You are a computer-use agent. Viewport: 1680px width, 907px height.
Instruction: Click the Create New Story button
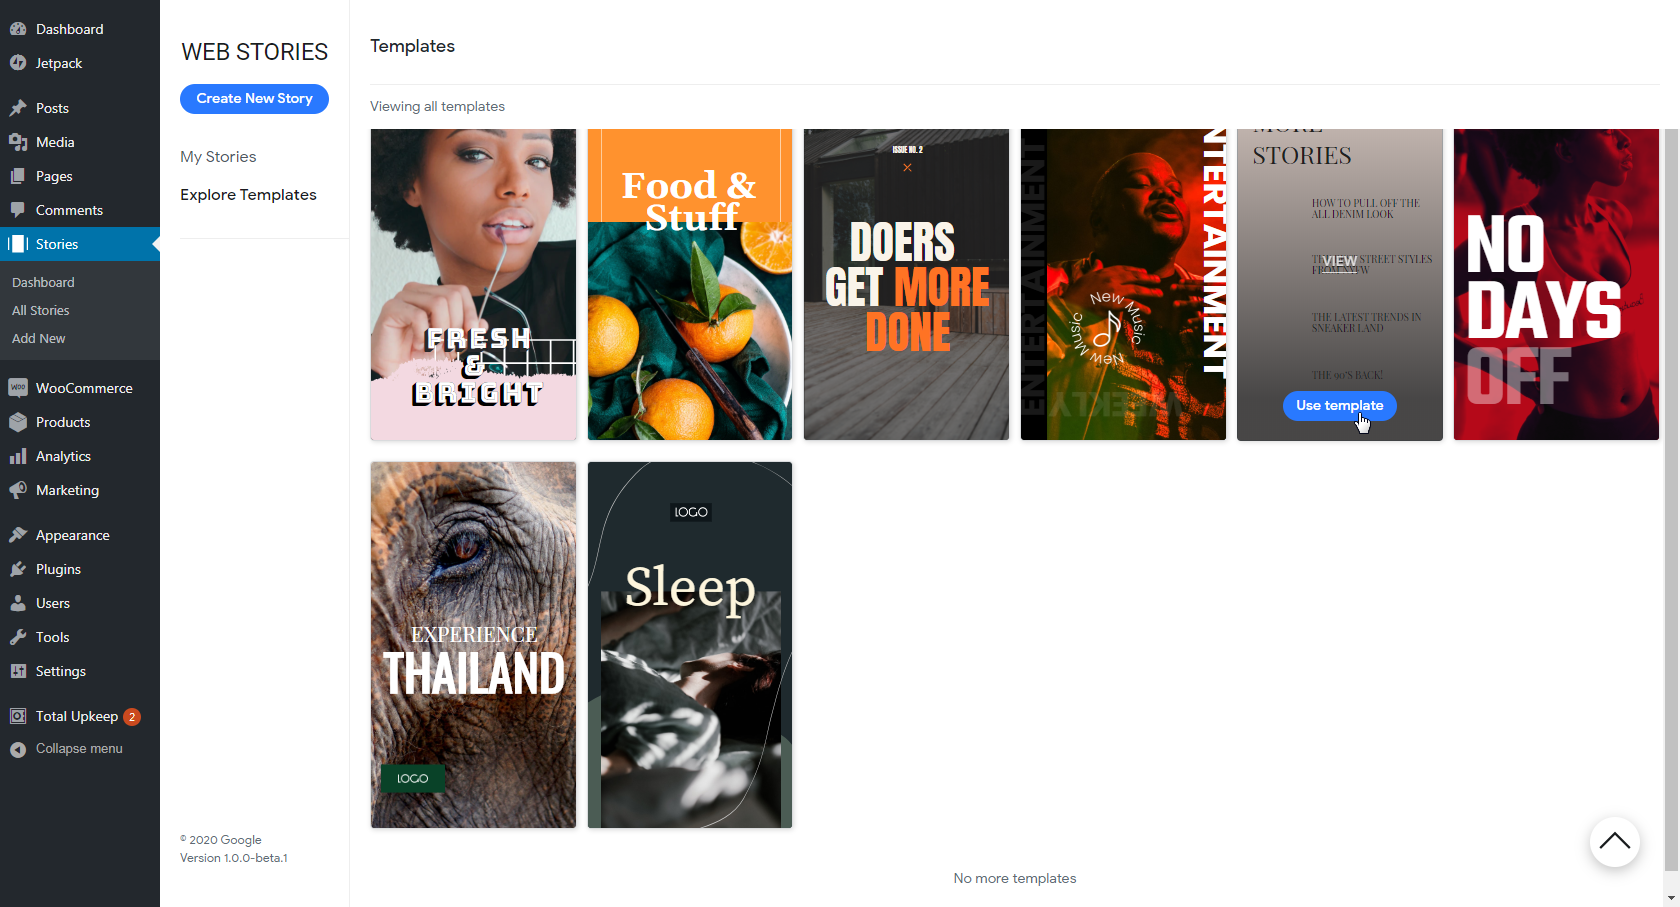click(254, 98)
